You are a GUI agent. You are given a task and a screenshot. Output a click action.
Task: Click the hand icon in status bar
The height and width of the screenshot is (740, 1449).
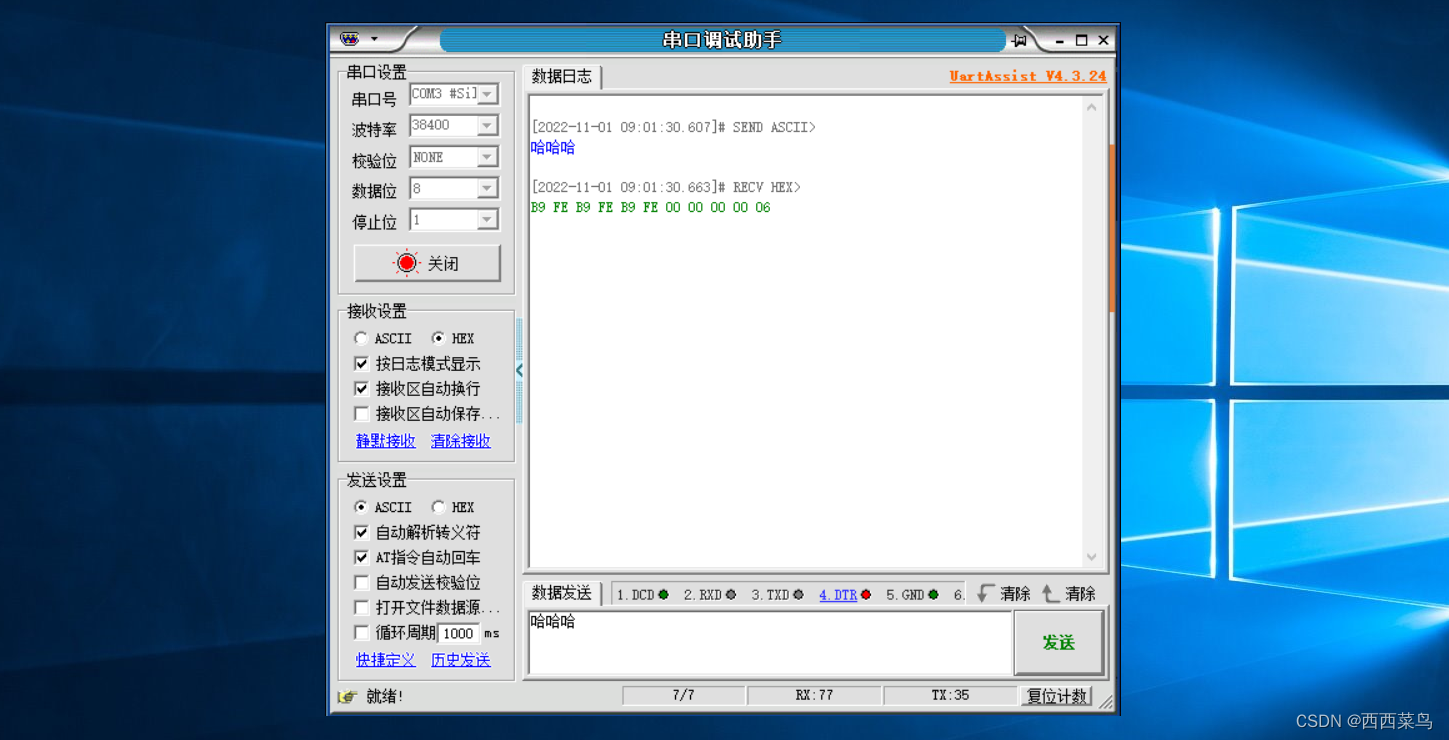[x=347, y=696]
